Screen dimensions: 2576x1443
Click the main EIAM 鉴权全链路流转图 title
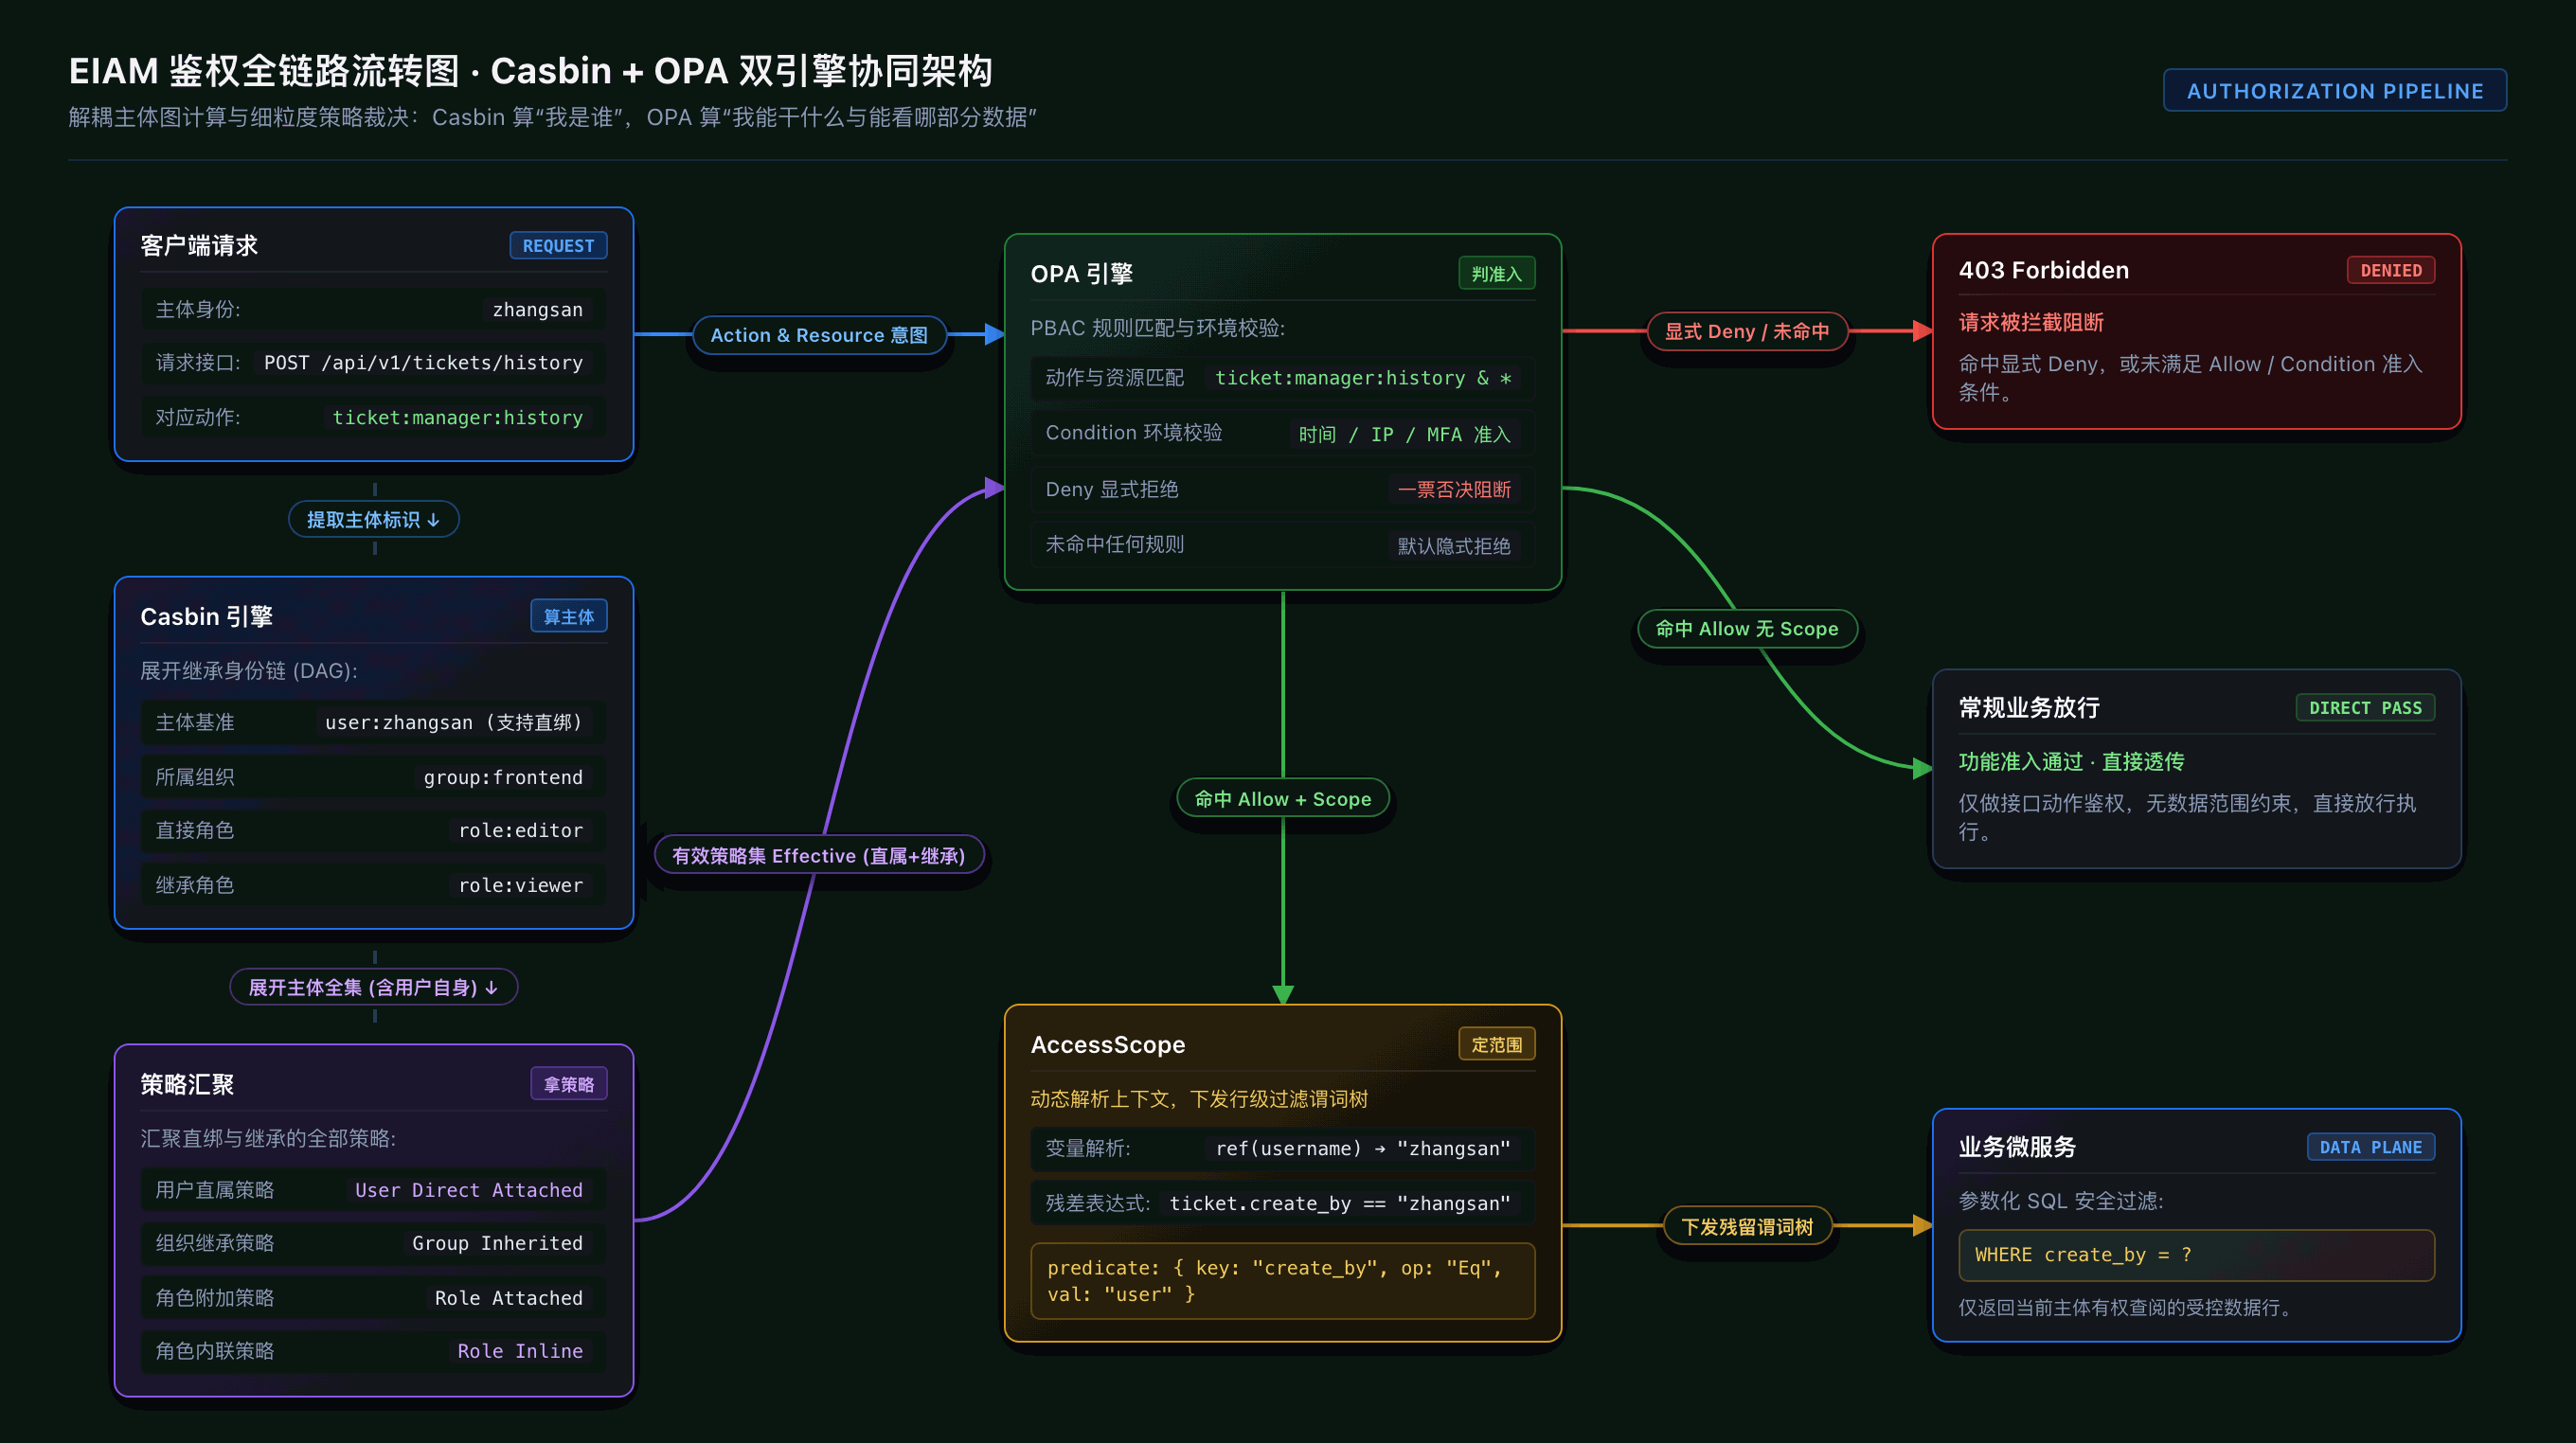click(x=530, y=70)
